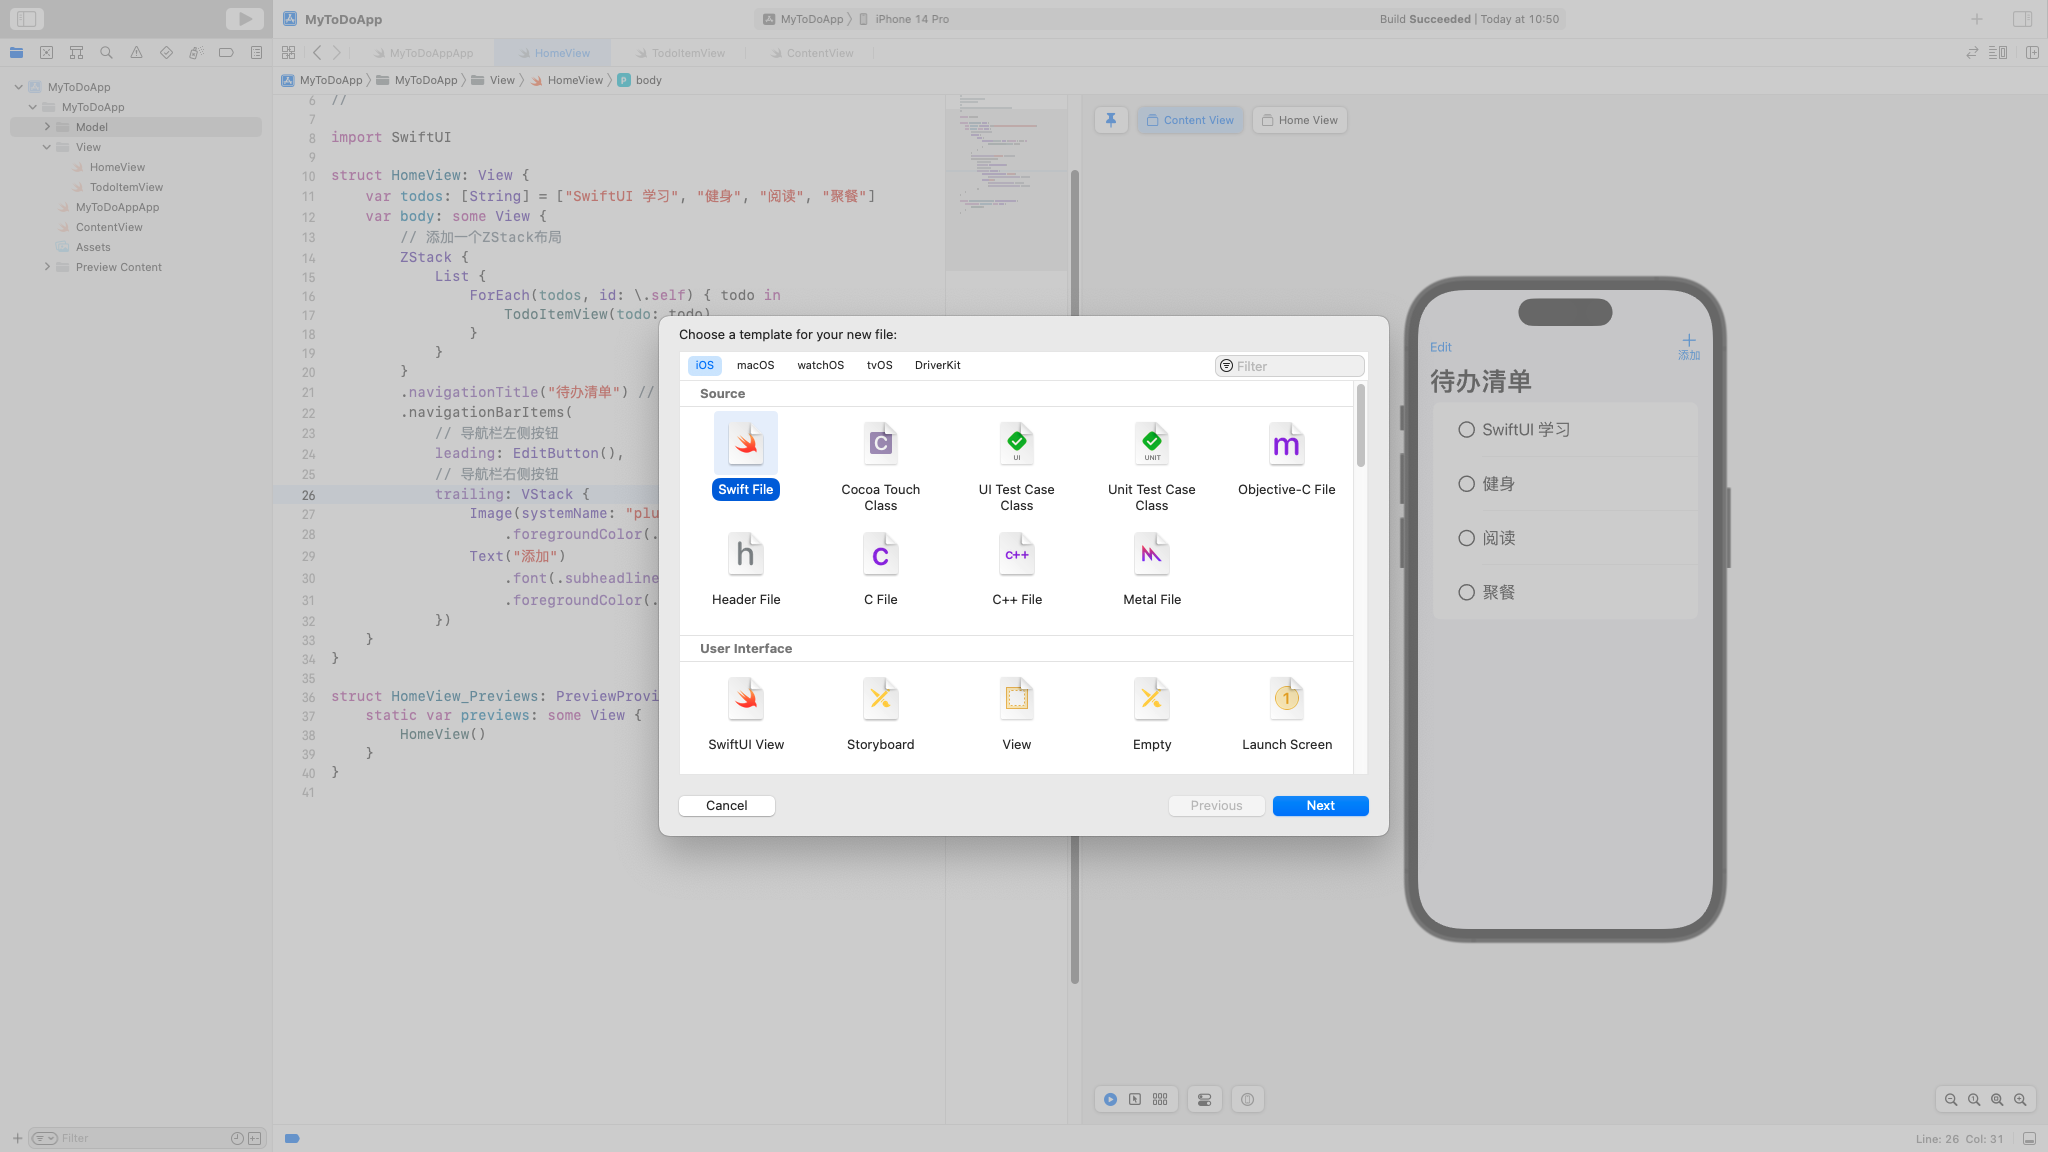This screenshot has width=2048, height=1152.
Task: Switch to the watchOS platform tab
Action: [x=820, y=365]
